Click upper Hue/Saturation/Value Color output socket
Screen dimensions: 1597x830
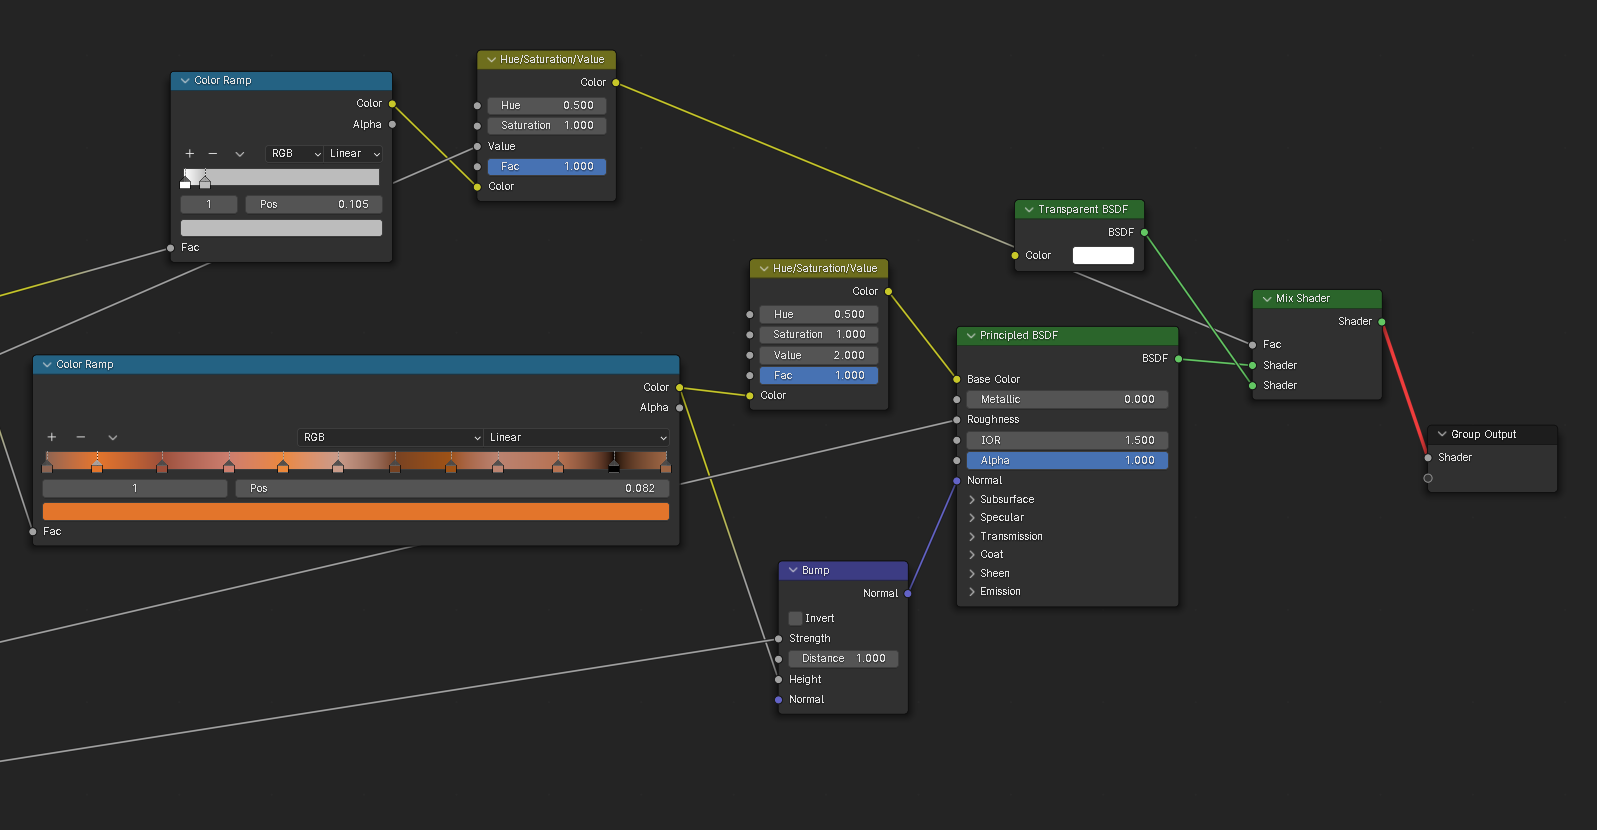pos(616,83)
